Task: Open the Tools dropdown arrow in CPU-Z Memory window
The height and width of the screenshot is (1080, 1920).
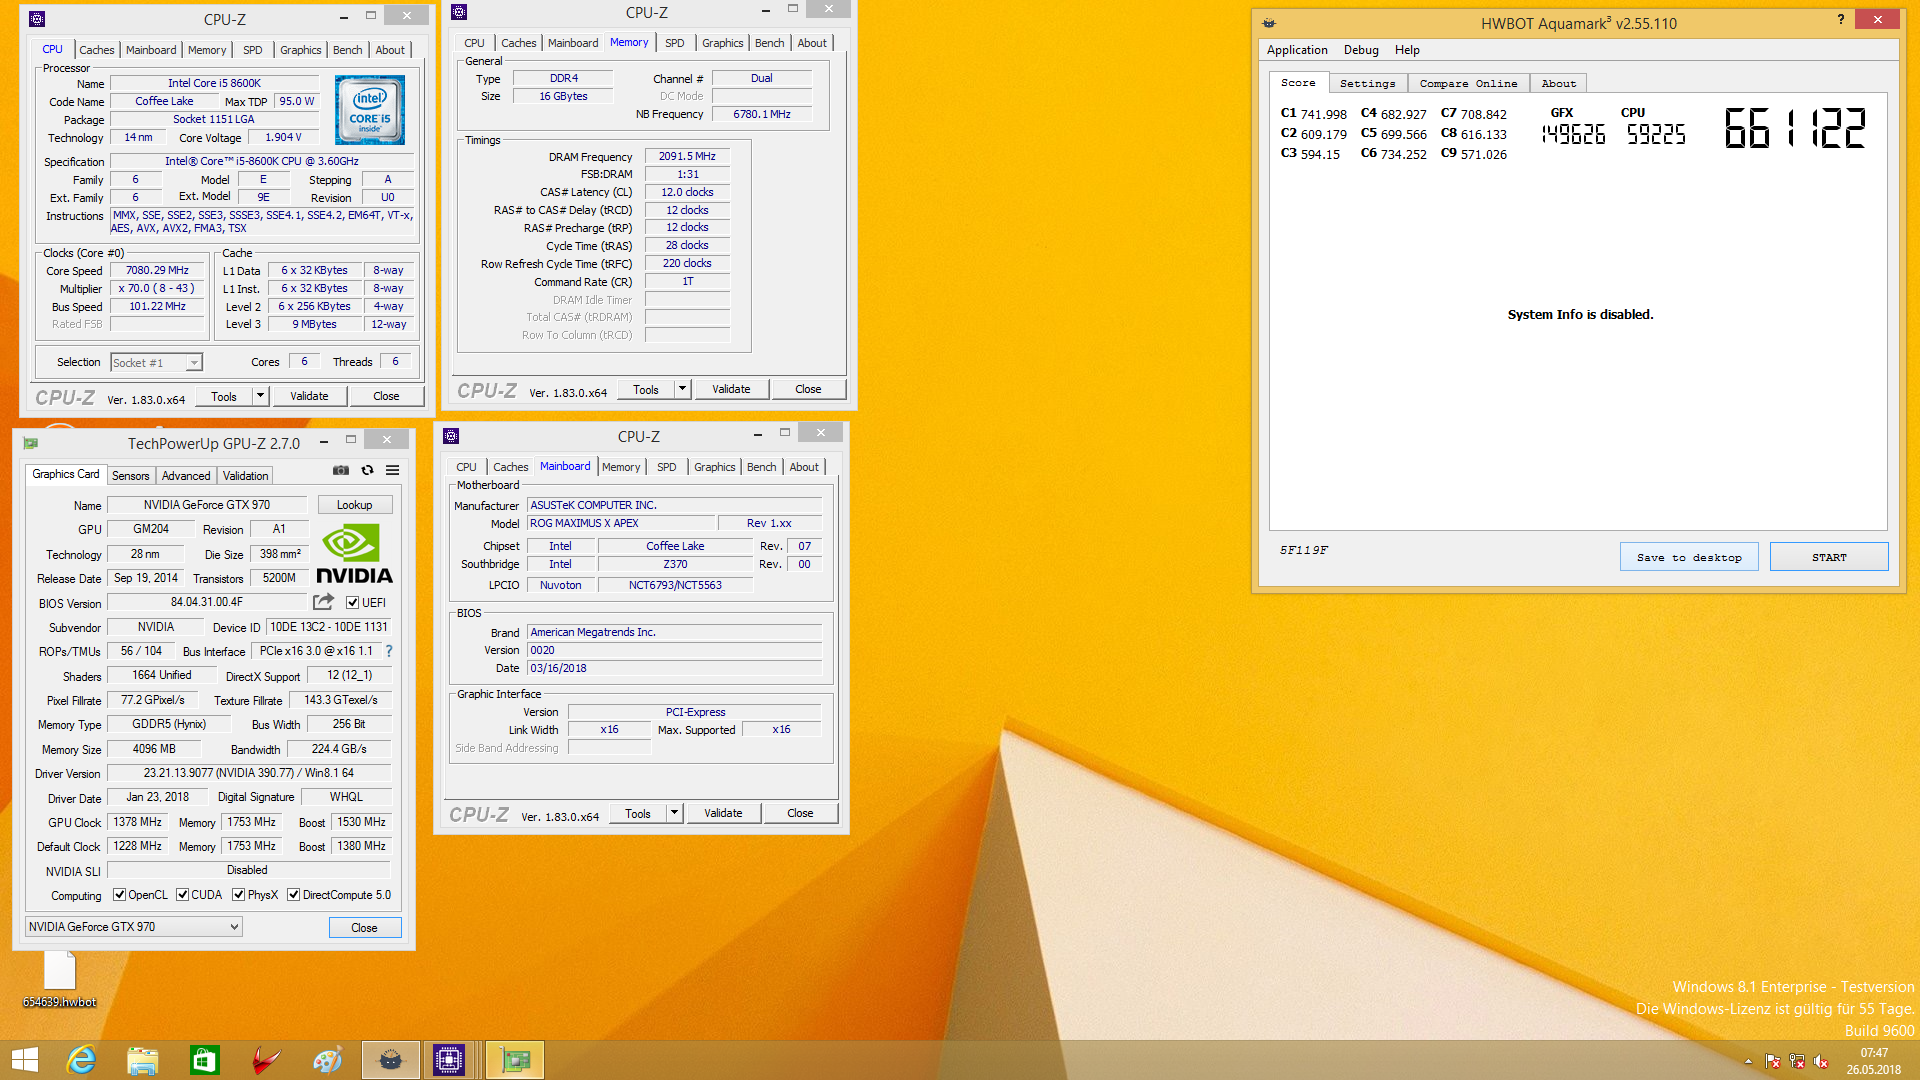Action: 682,389
